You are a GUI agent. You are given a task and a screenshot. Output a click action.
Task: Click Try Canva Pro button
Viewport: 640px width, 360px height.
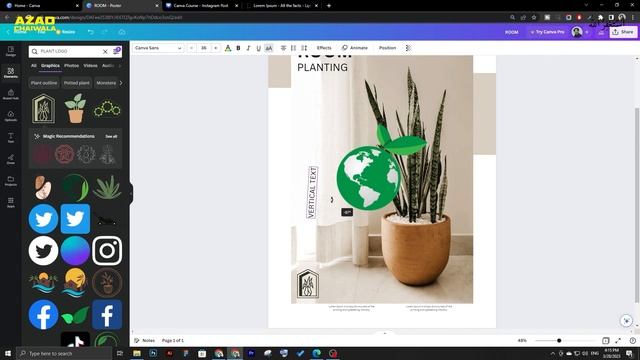click(547, 32)
